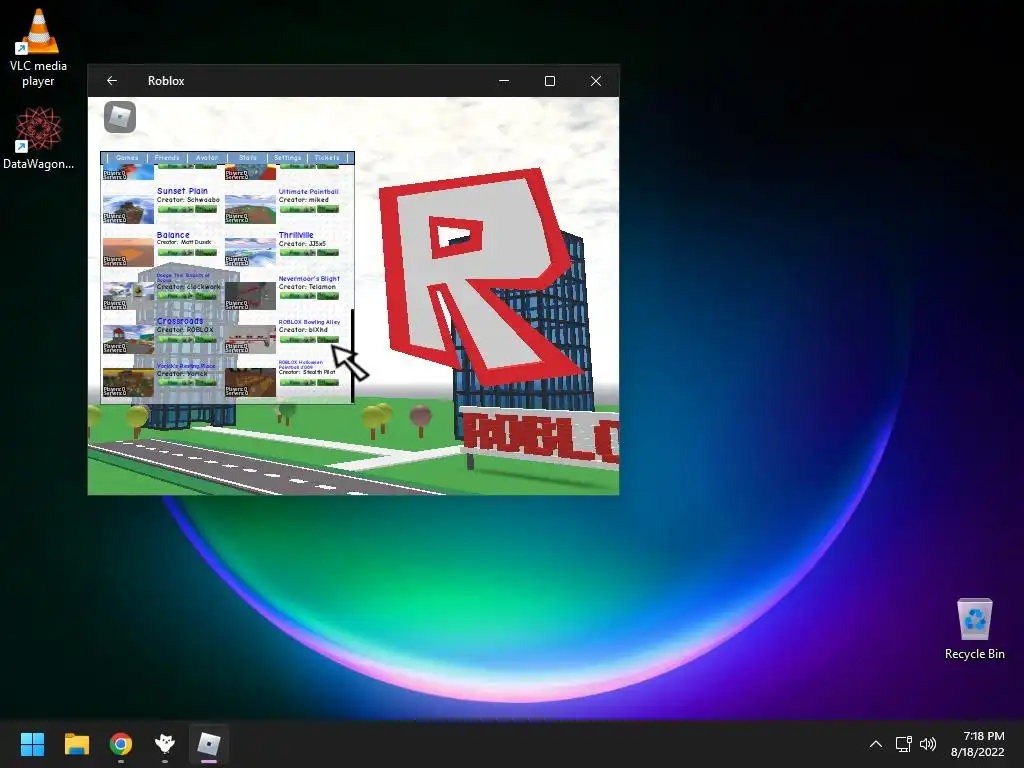Click the wider green button under Balance
This screenshot has height=768, width=1024.
175,252
